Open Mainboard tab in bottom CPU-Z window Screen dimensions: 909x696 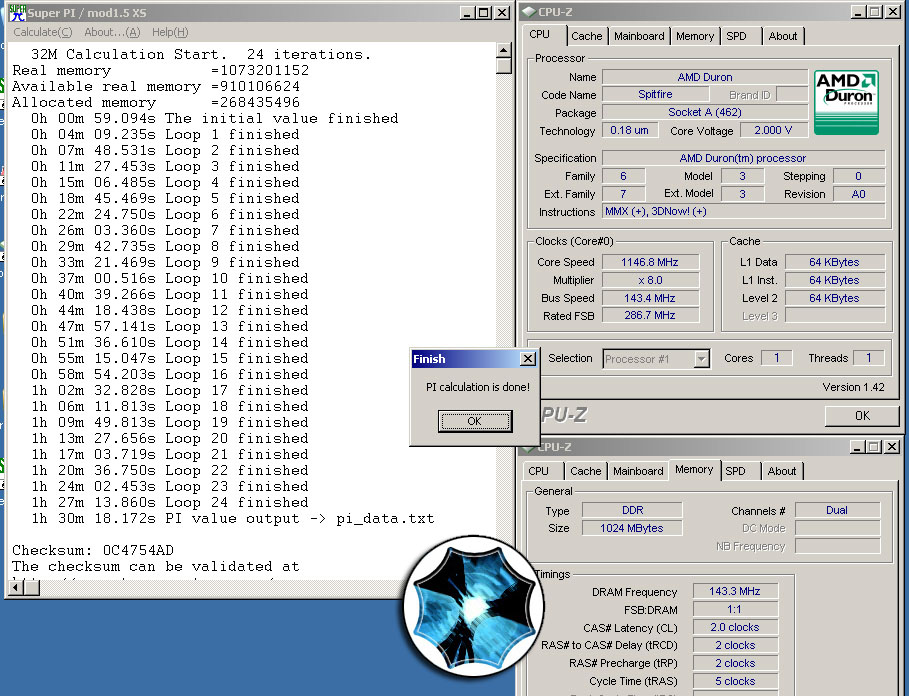[x=638, y=471]
